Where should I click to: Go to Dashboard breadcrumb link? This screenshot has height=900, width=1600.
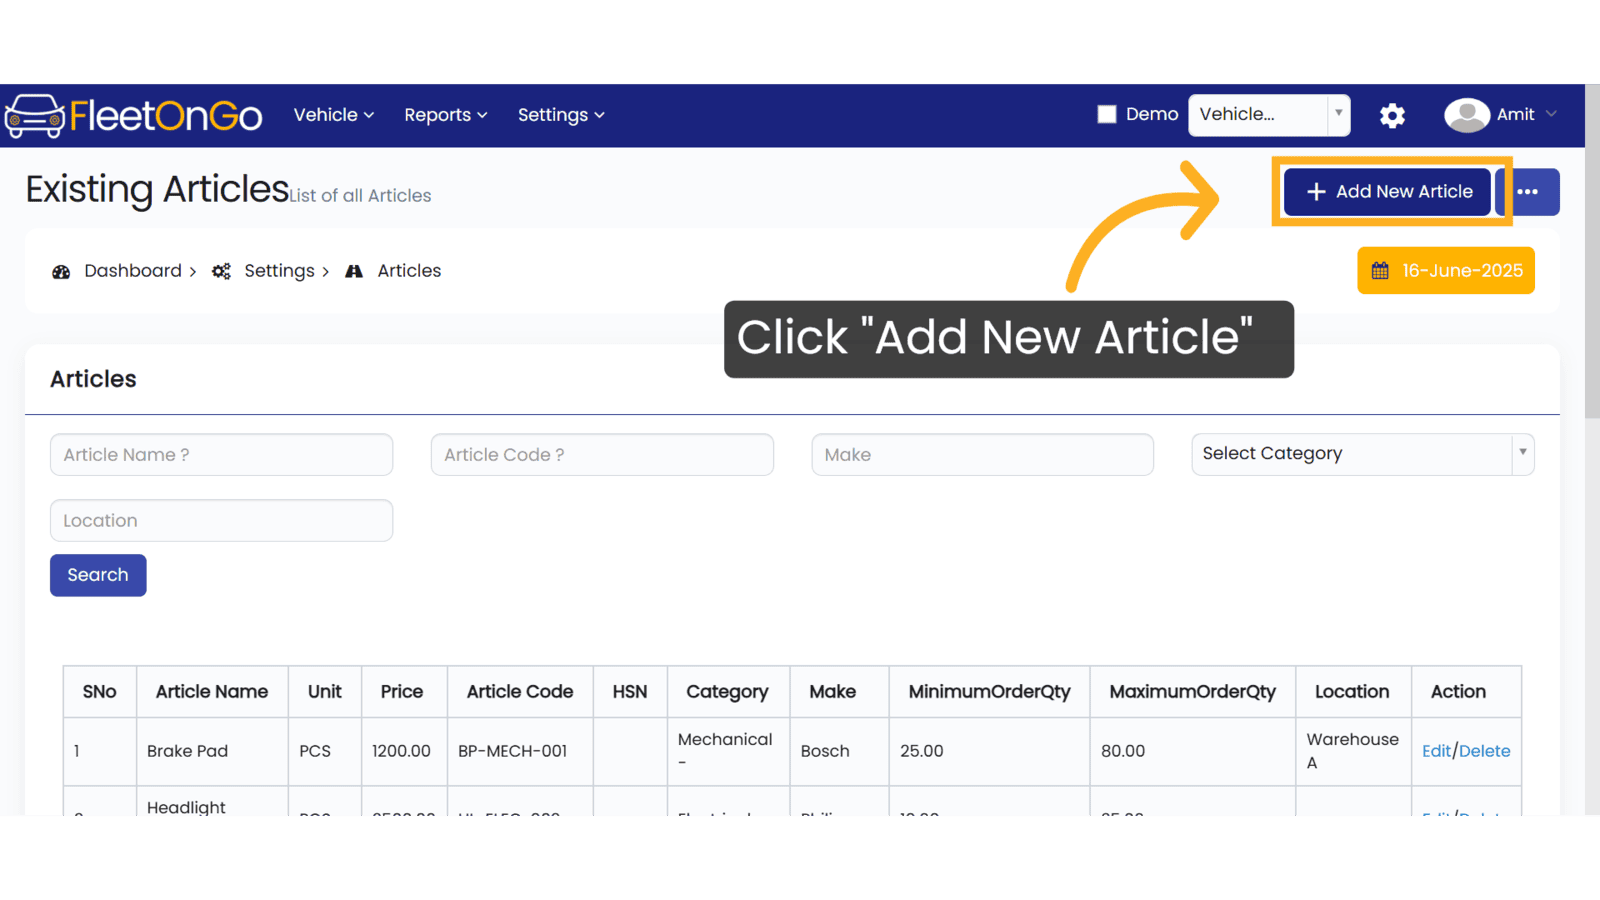(133, 271)
